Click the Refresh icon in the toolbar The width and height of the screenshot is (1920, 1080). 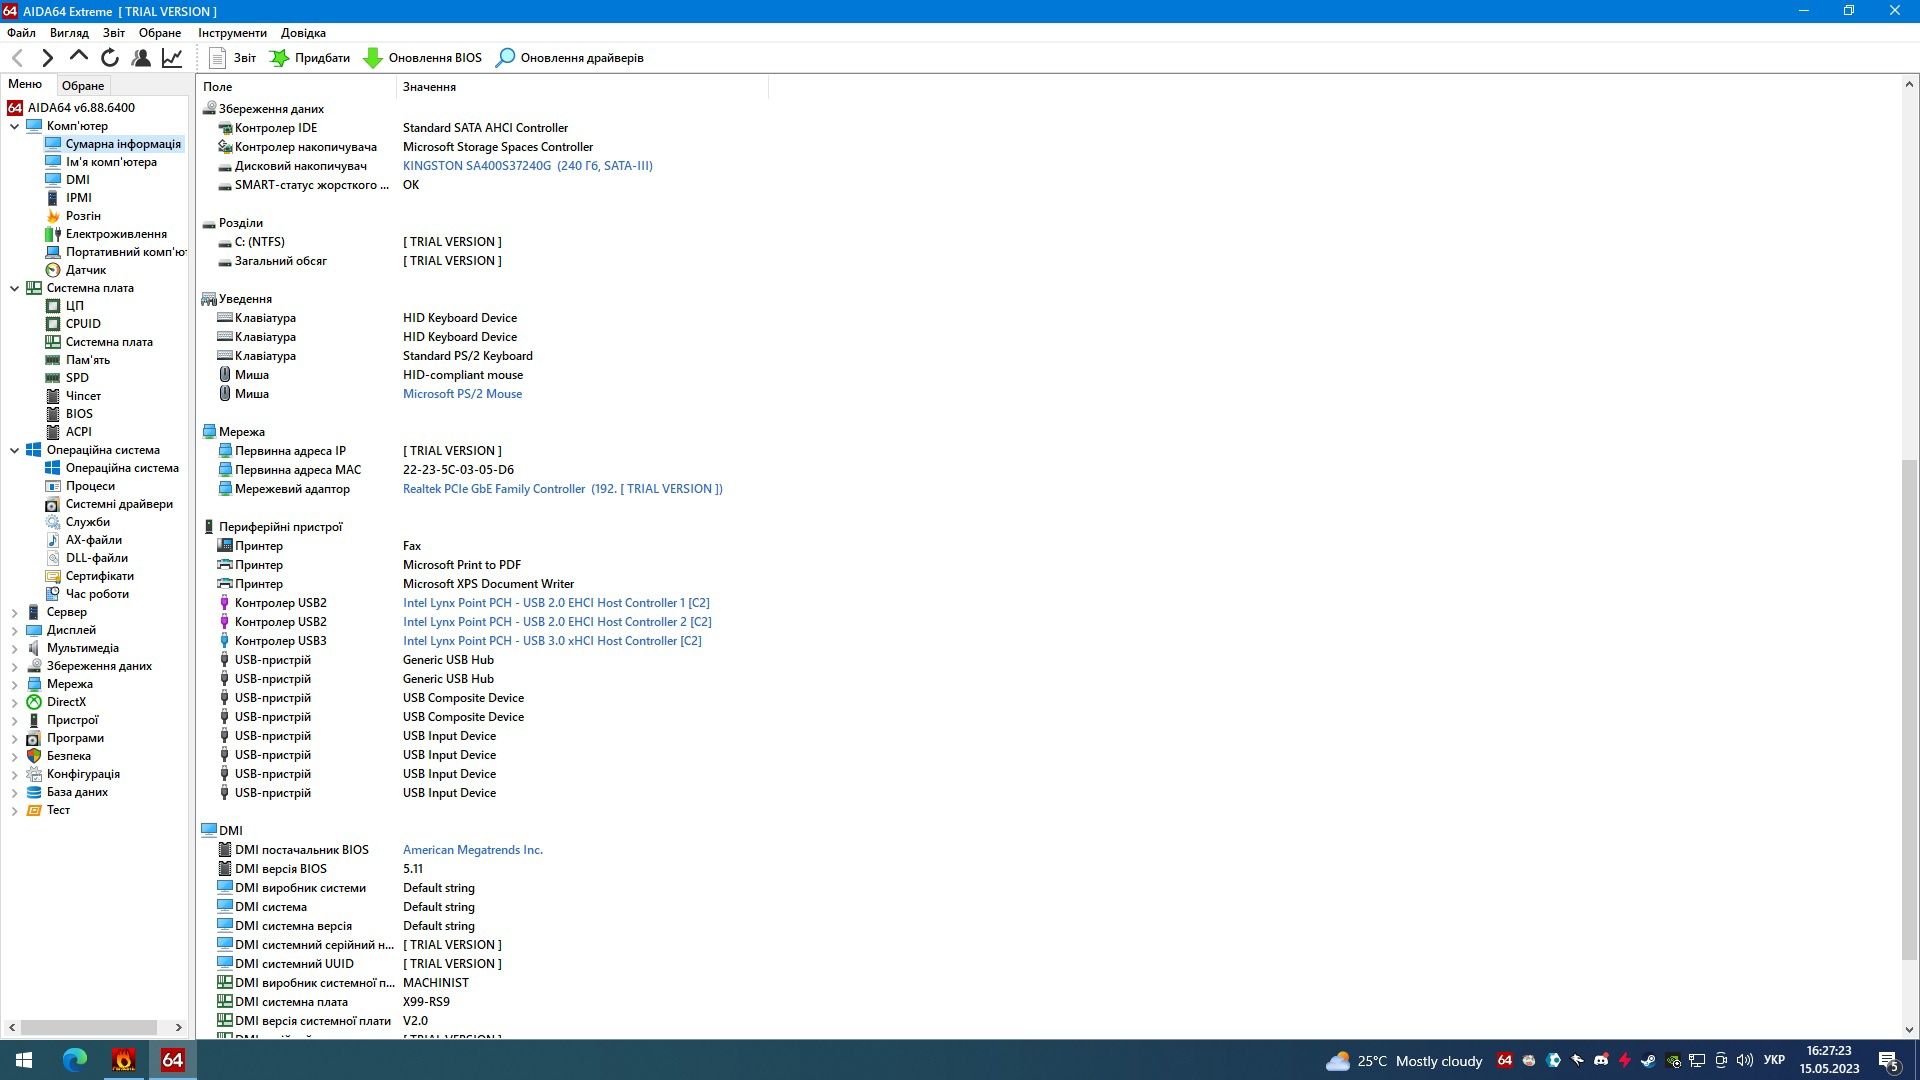[110, 58]
